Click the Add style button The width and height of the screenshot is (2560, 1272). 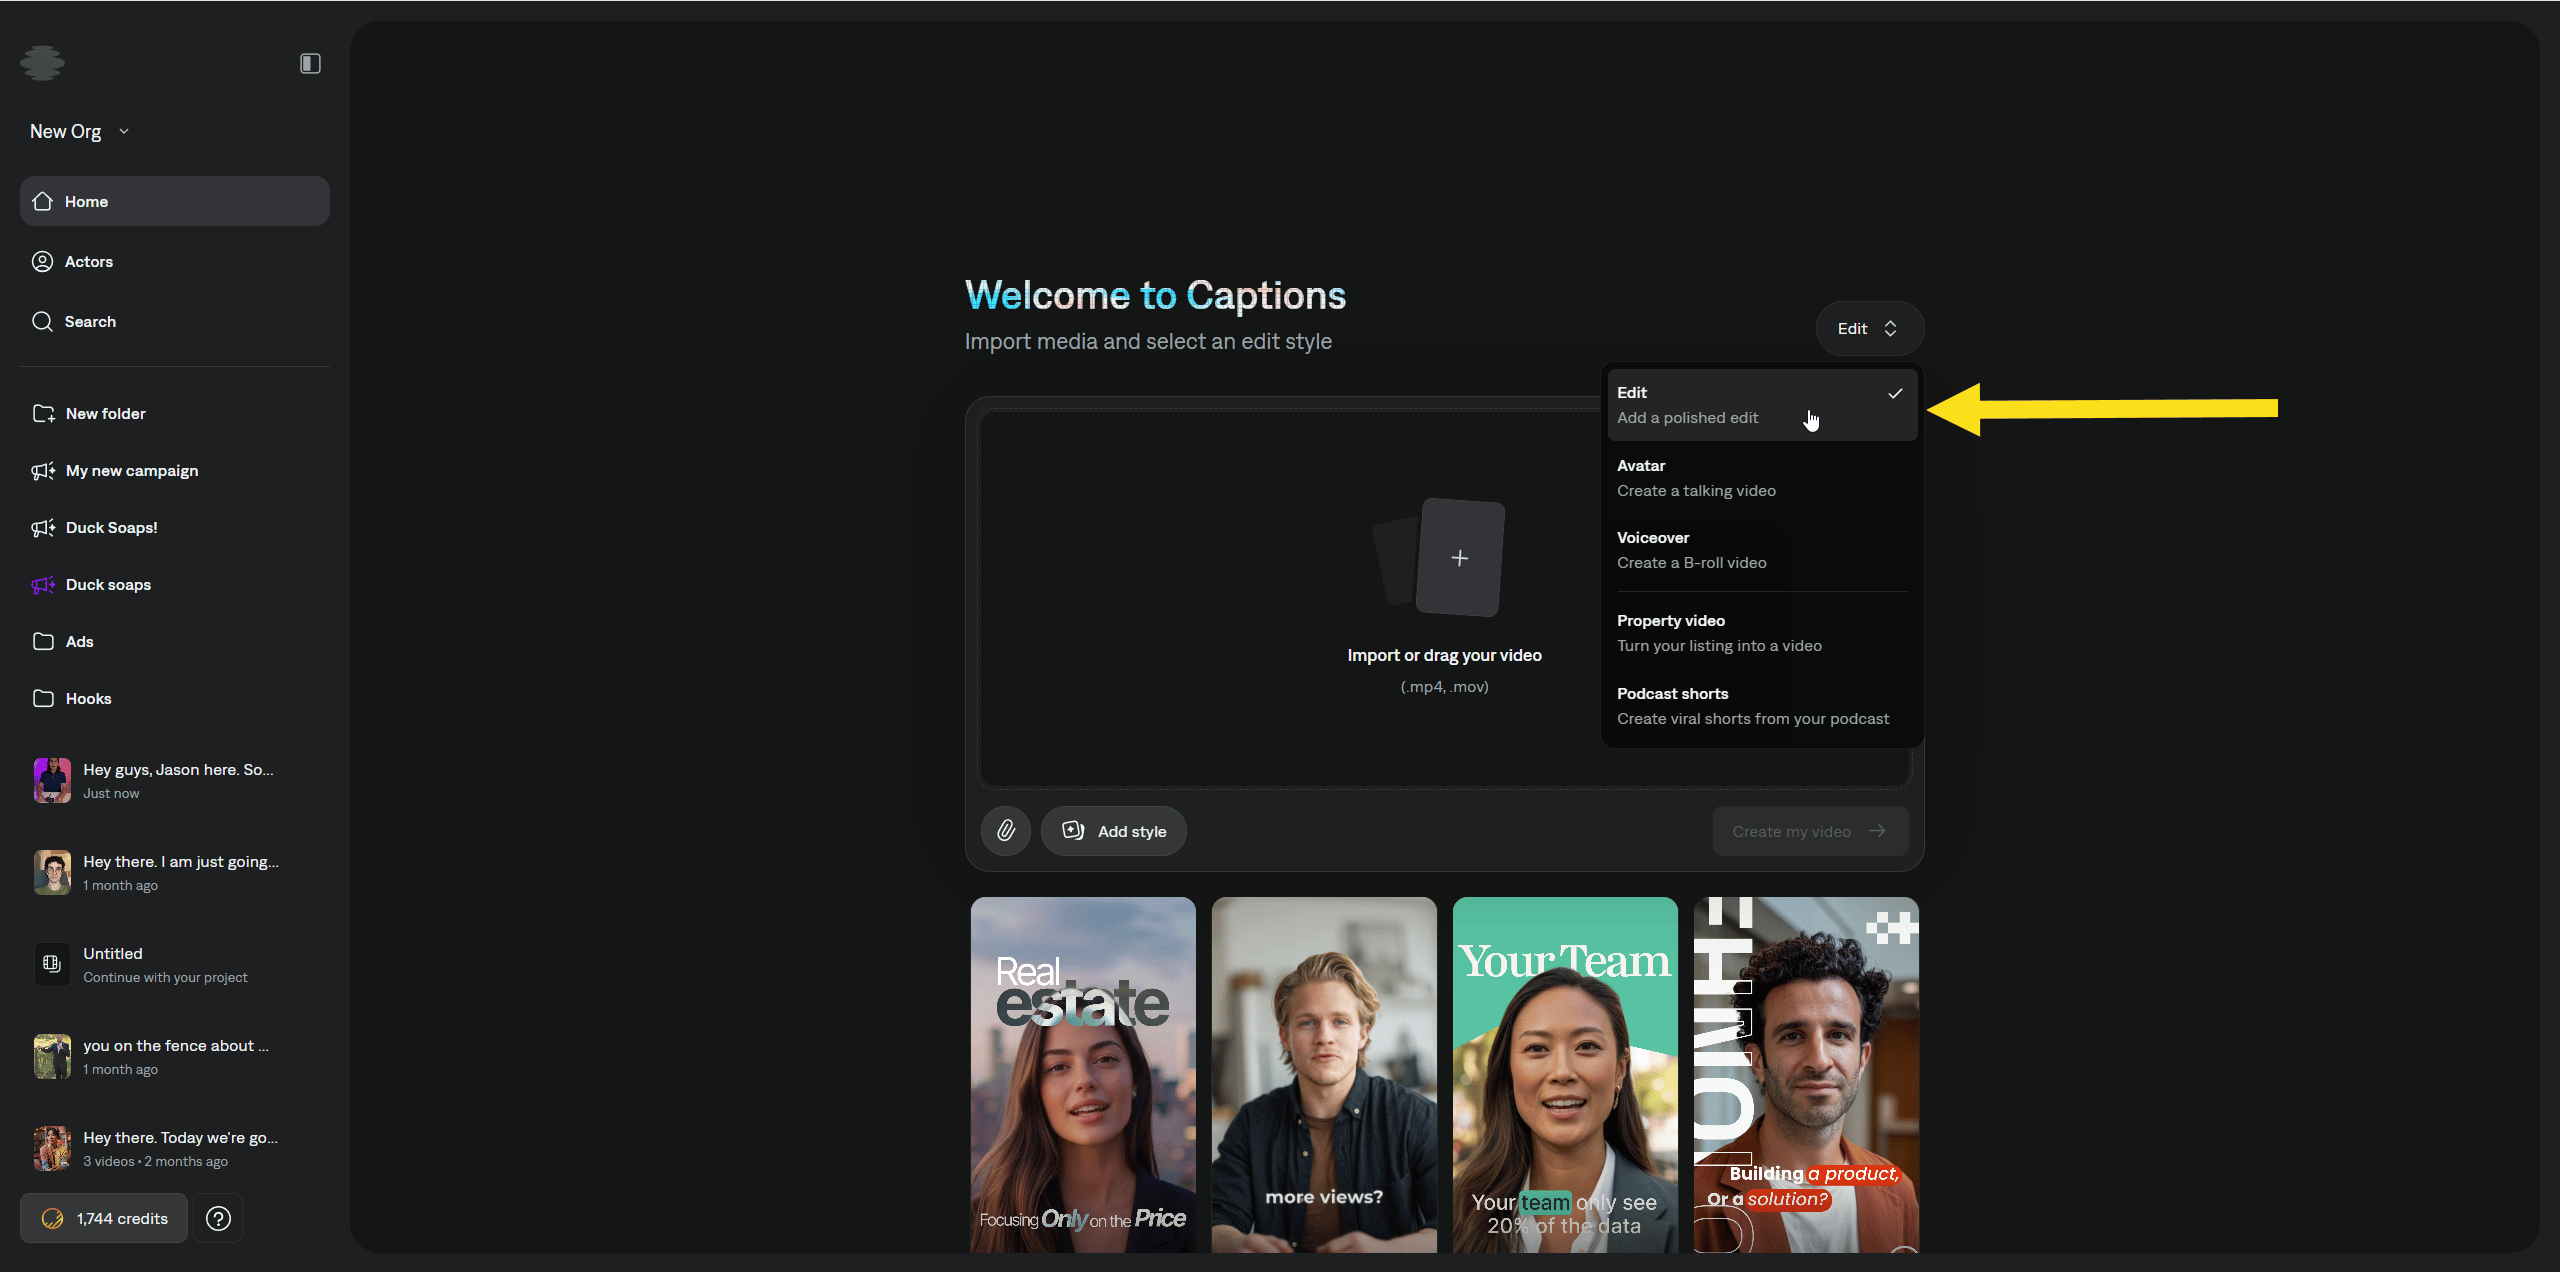pyautogui.click(x=1113, y=831)
